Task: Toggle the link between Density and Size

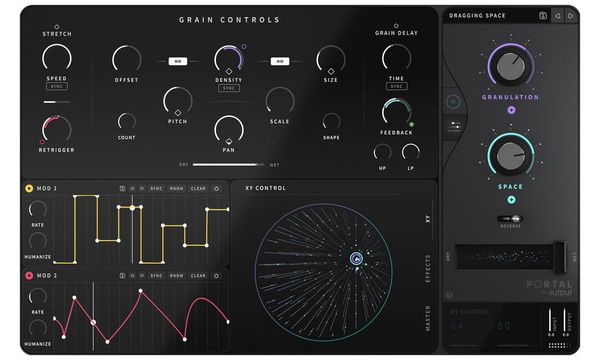Action: [280, 61]
